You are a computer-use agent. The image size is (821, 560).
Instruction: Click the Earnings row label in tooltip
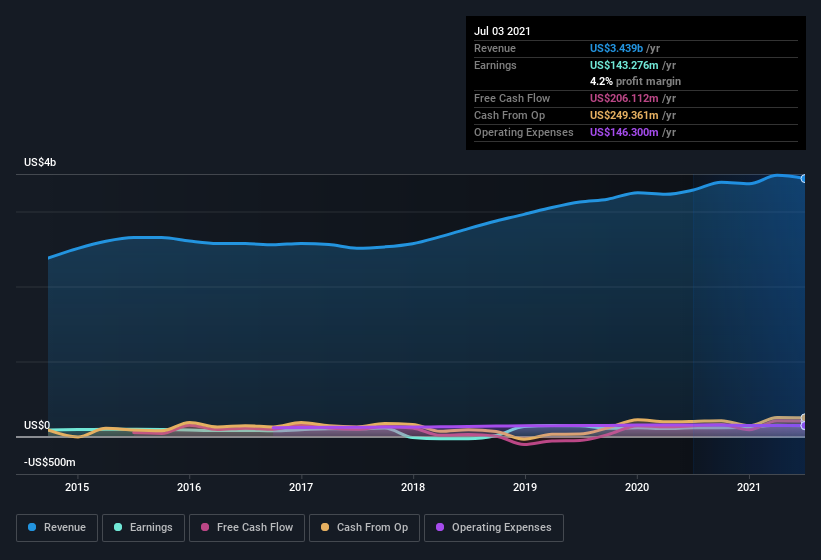tap(495, 65)
